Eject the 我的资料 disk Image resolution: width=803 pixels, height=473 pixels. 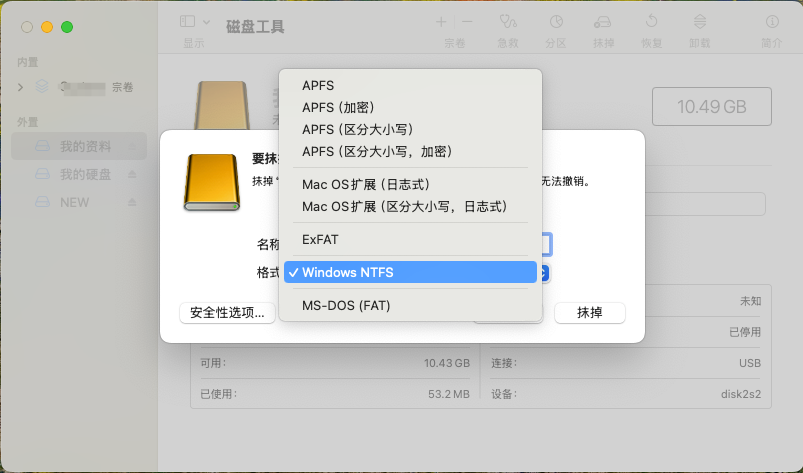point(132,147)
